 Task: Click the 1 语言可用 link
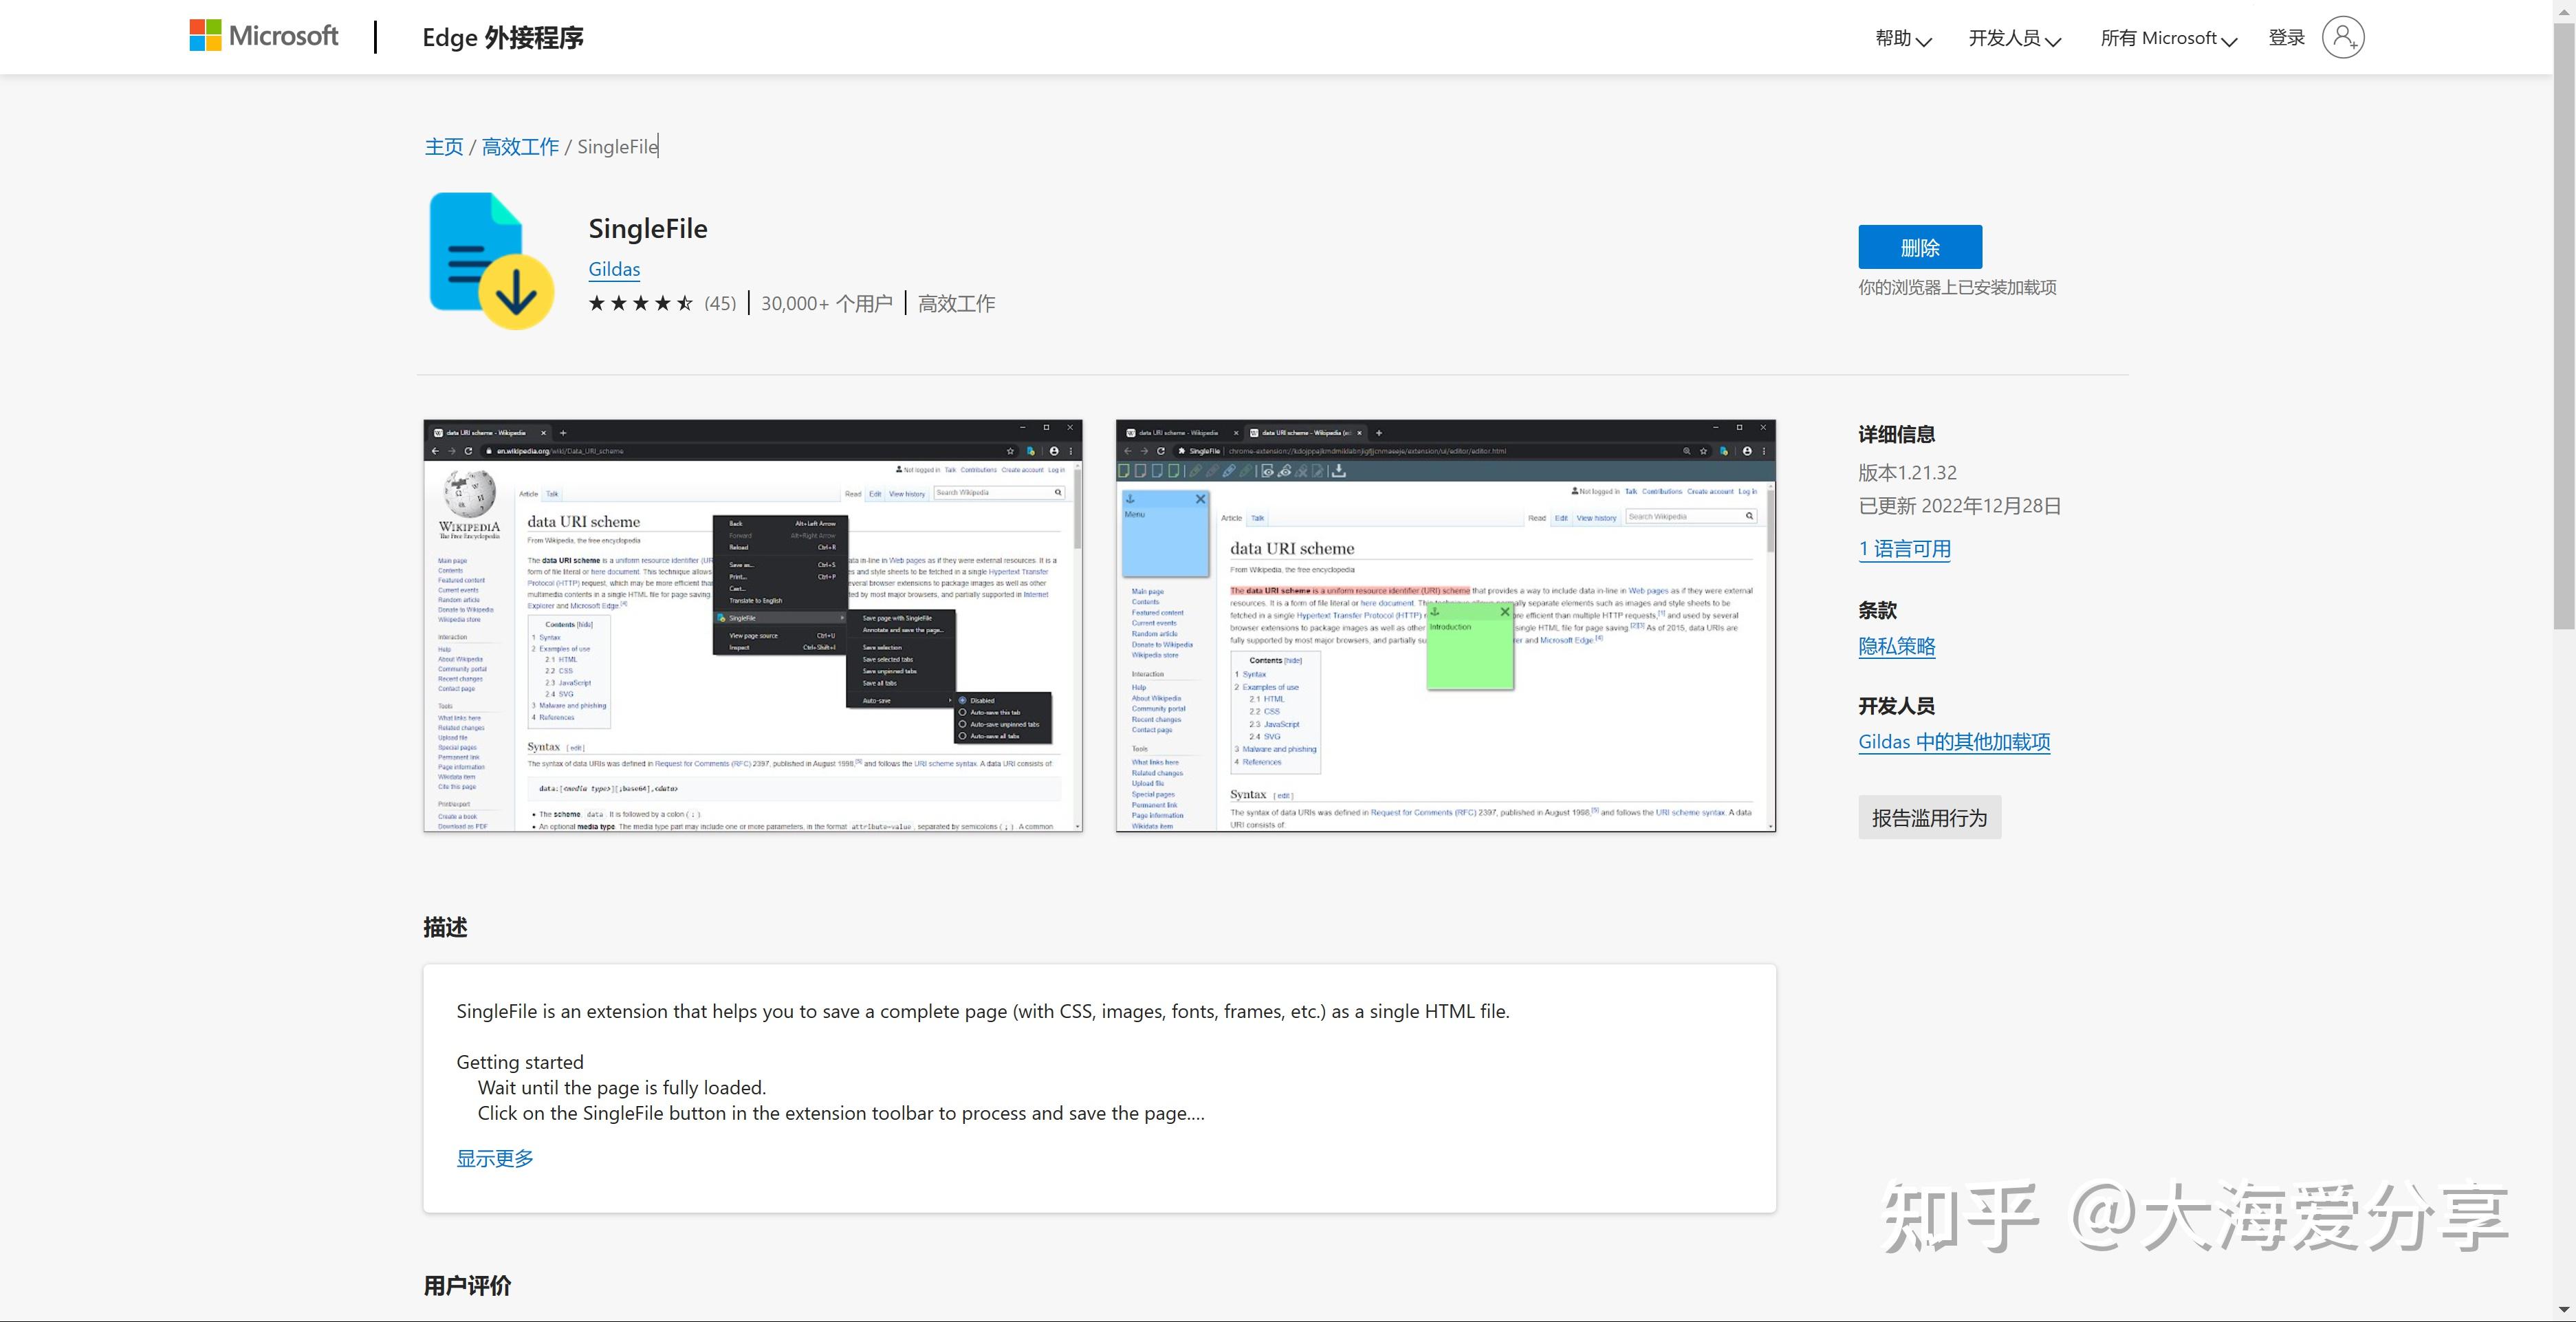coord(1904,549)
